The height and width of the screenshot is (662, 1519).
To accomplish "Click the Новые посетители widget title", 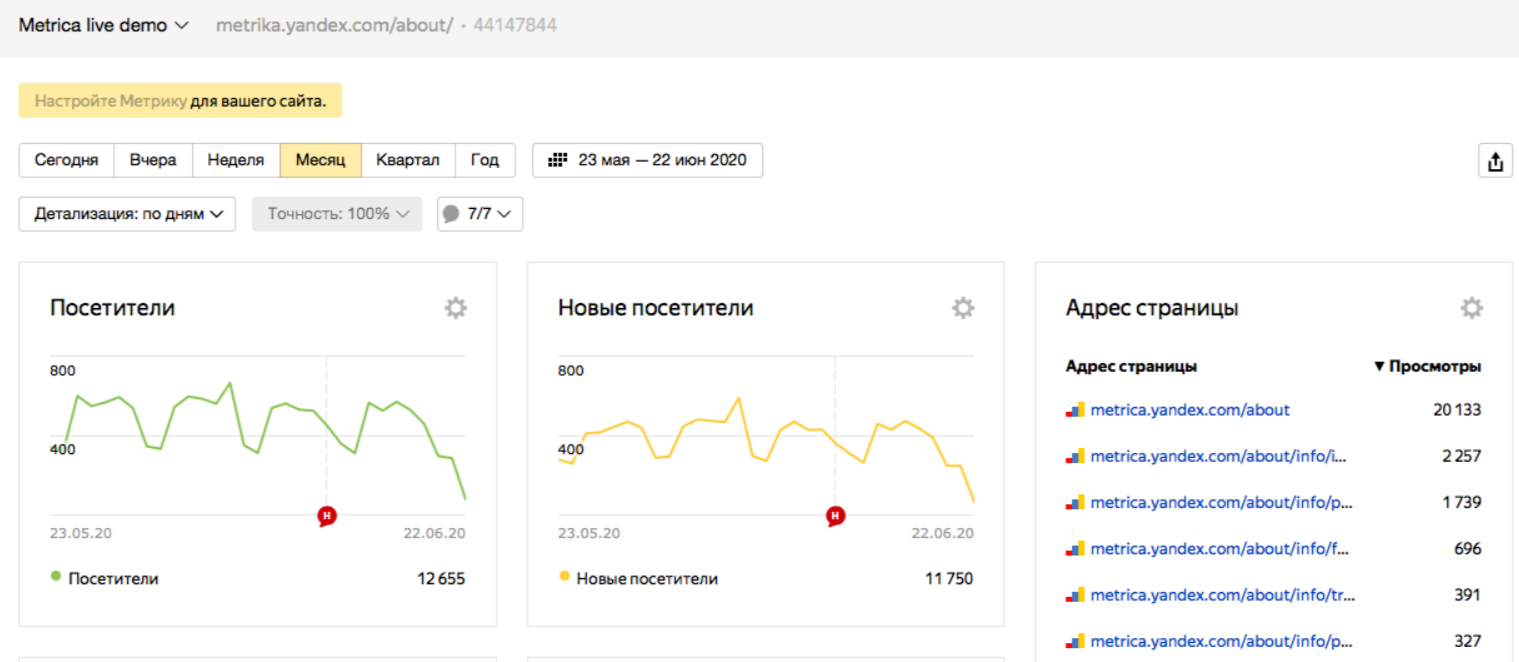I will (655, 308).
